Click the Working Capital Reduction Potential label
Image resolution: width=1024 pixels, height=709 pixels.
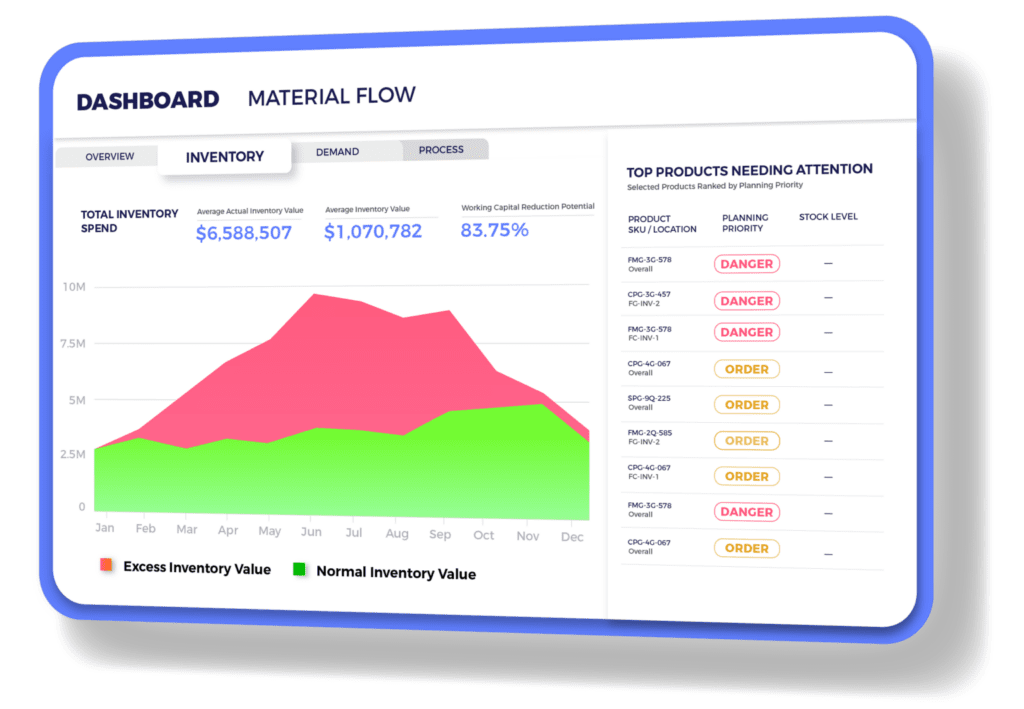[x=528, y=207]
